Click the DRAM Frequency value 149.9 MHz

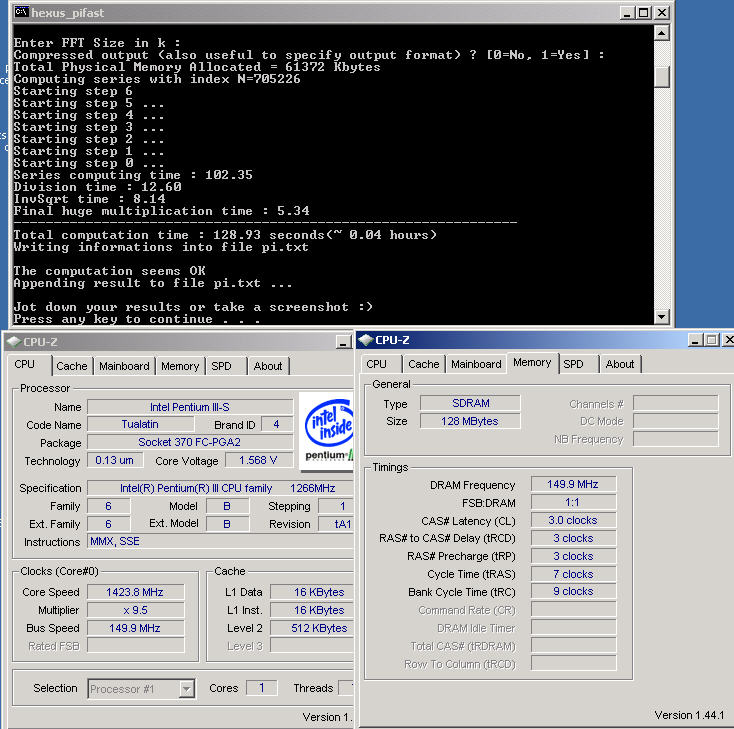[x=573, y=484]
